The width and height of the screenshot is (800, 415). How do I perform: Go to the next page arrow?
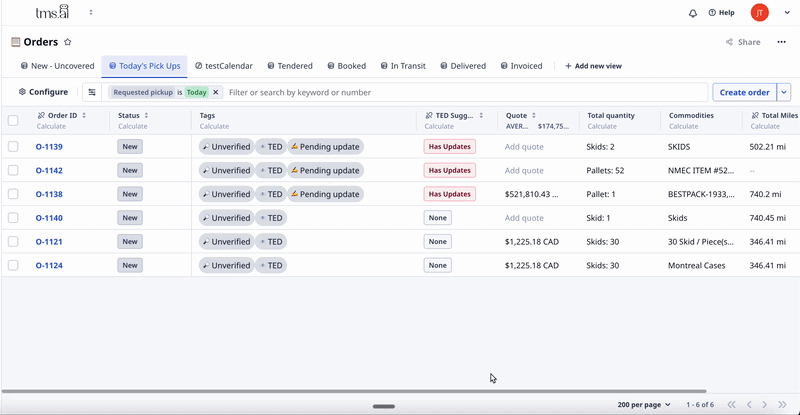pyautogui.click(x=764, y=404)
